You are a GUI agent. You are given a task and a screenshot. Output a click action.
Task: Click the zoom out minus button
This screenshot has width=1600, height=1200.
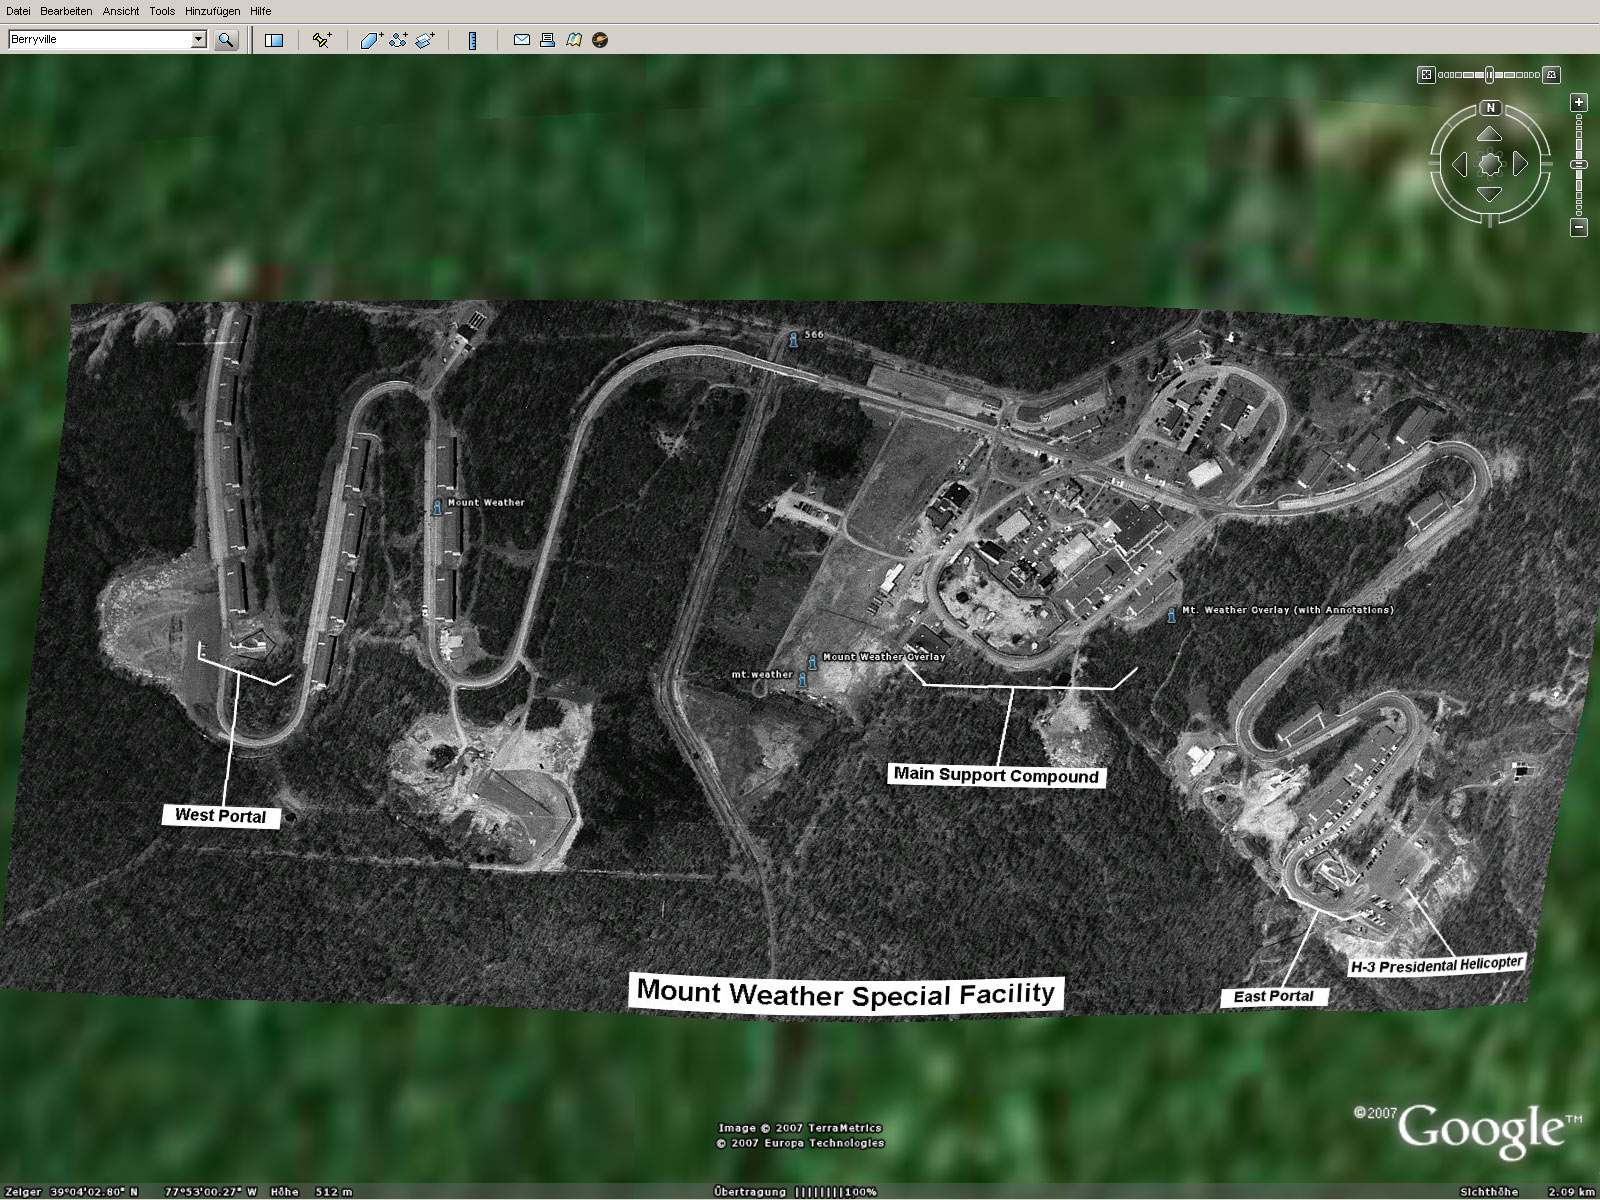click(x=1579, y=228)
